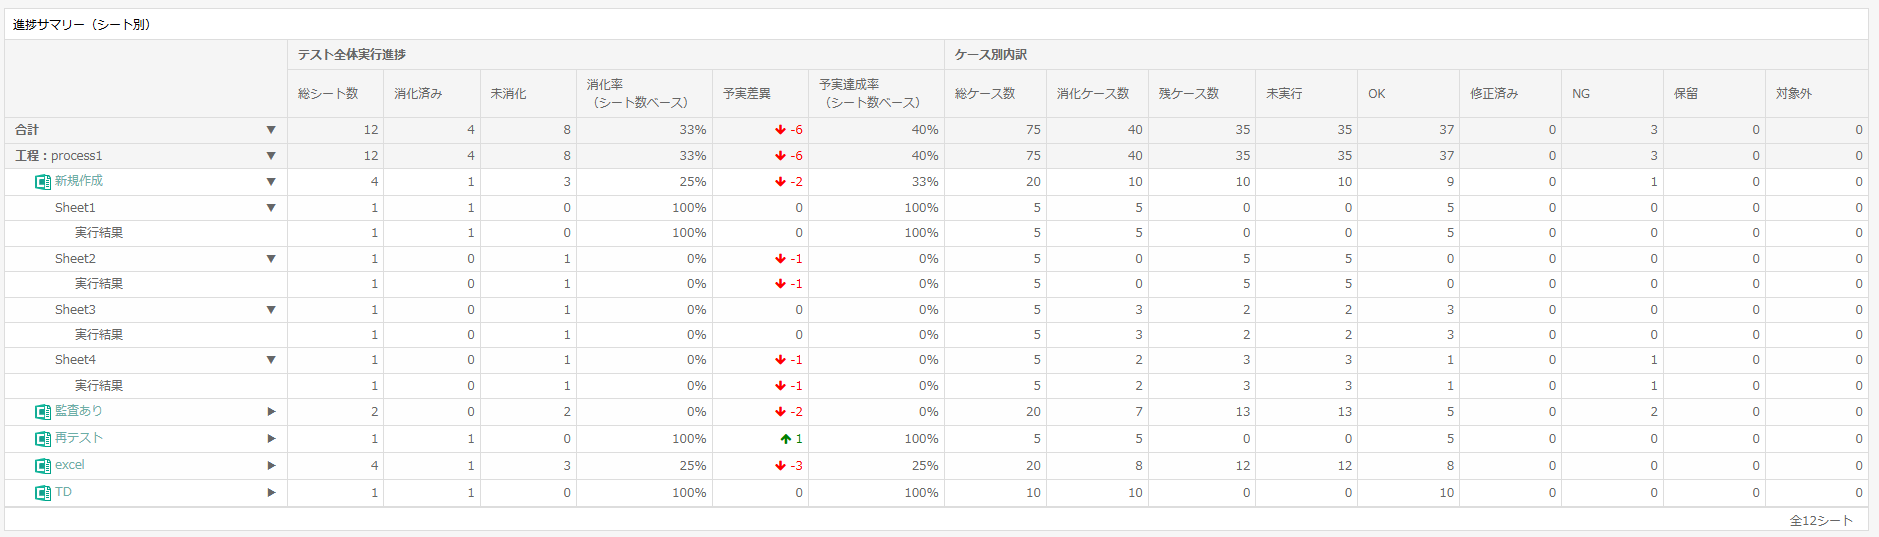Collapse the 合計 row

[x=271, y=130]
